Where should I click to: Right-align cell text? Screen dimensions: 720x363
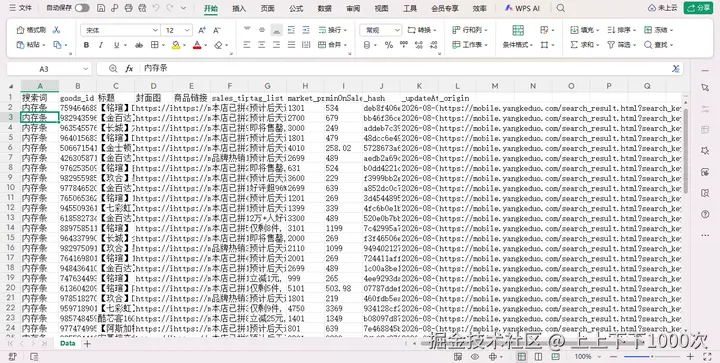pos(276,45)
